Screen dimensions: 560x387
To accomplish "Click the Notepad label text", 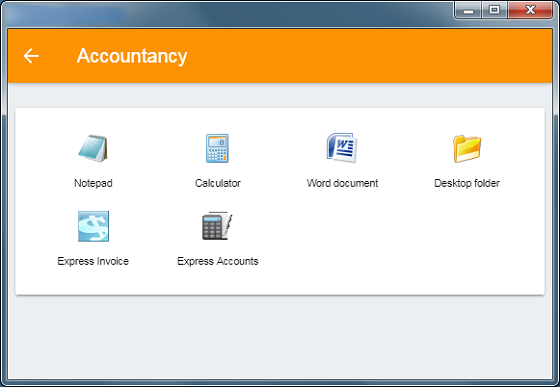I will coord(93,183).
